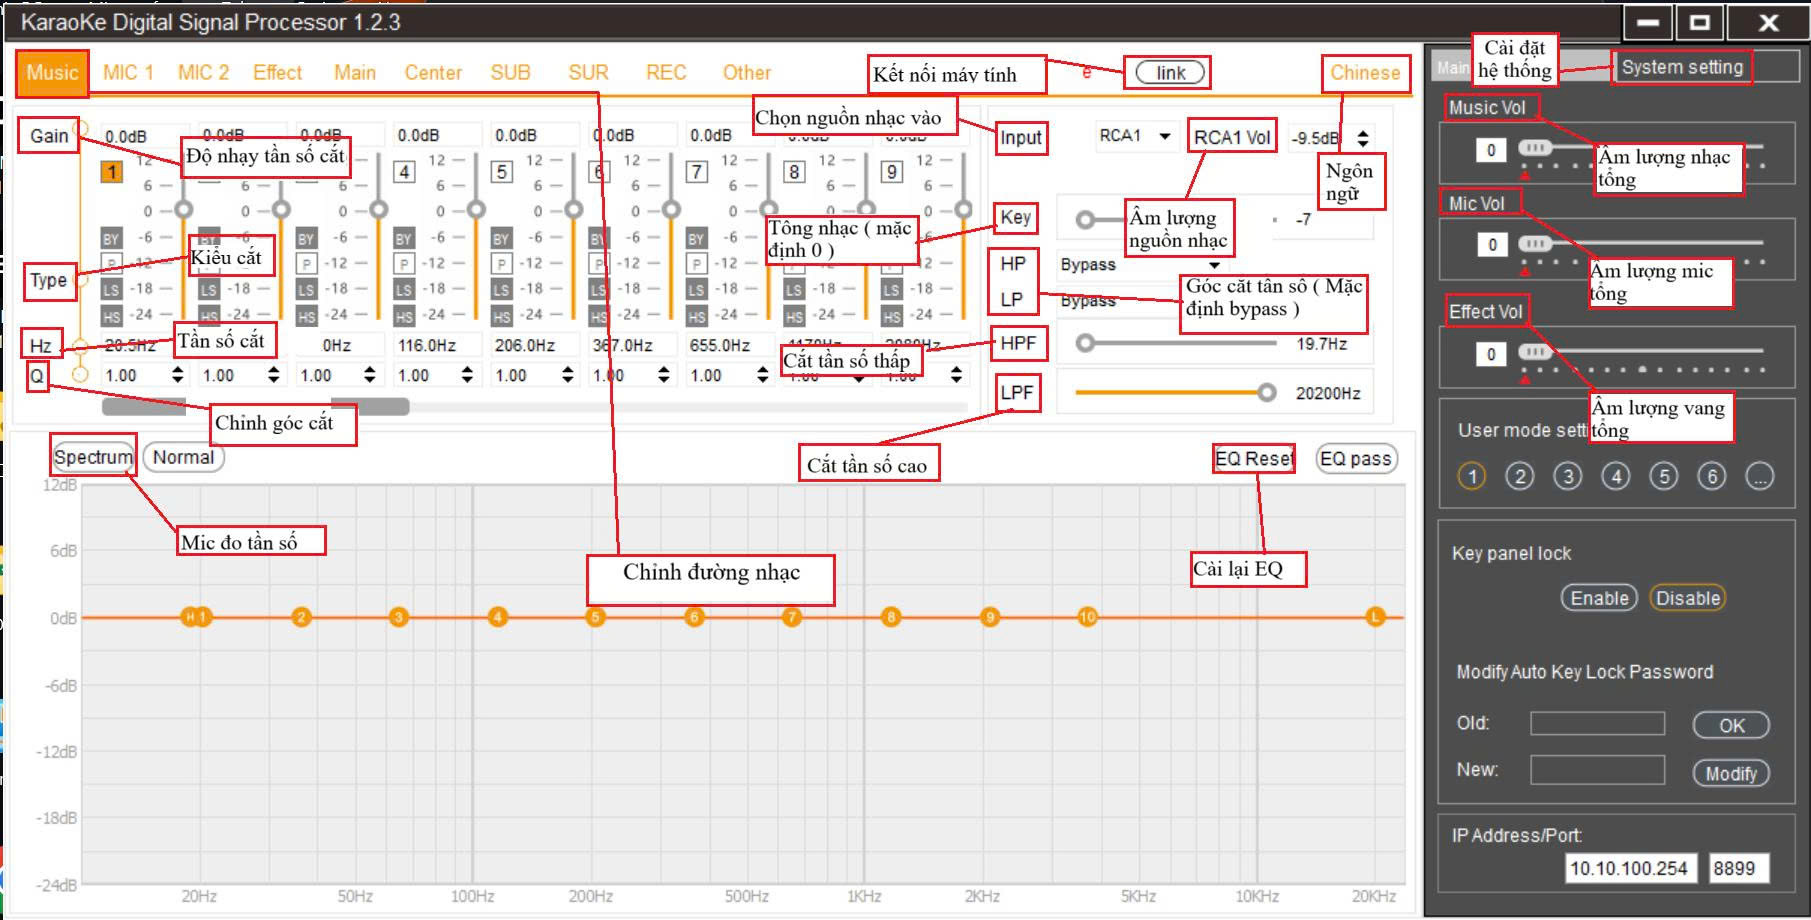Select EQ band number 8 box
Screen dimensions: 1811x920
(x=794, y=172)
